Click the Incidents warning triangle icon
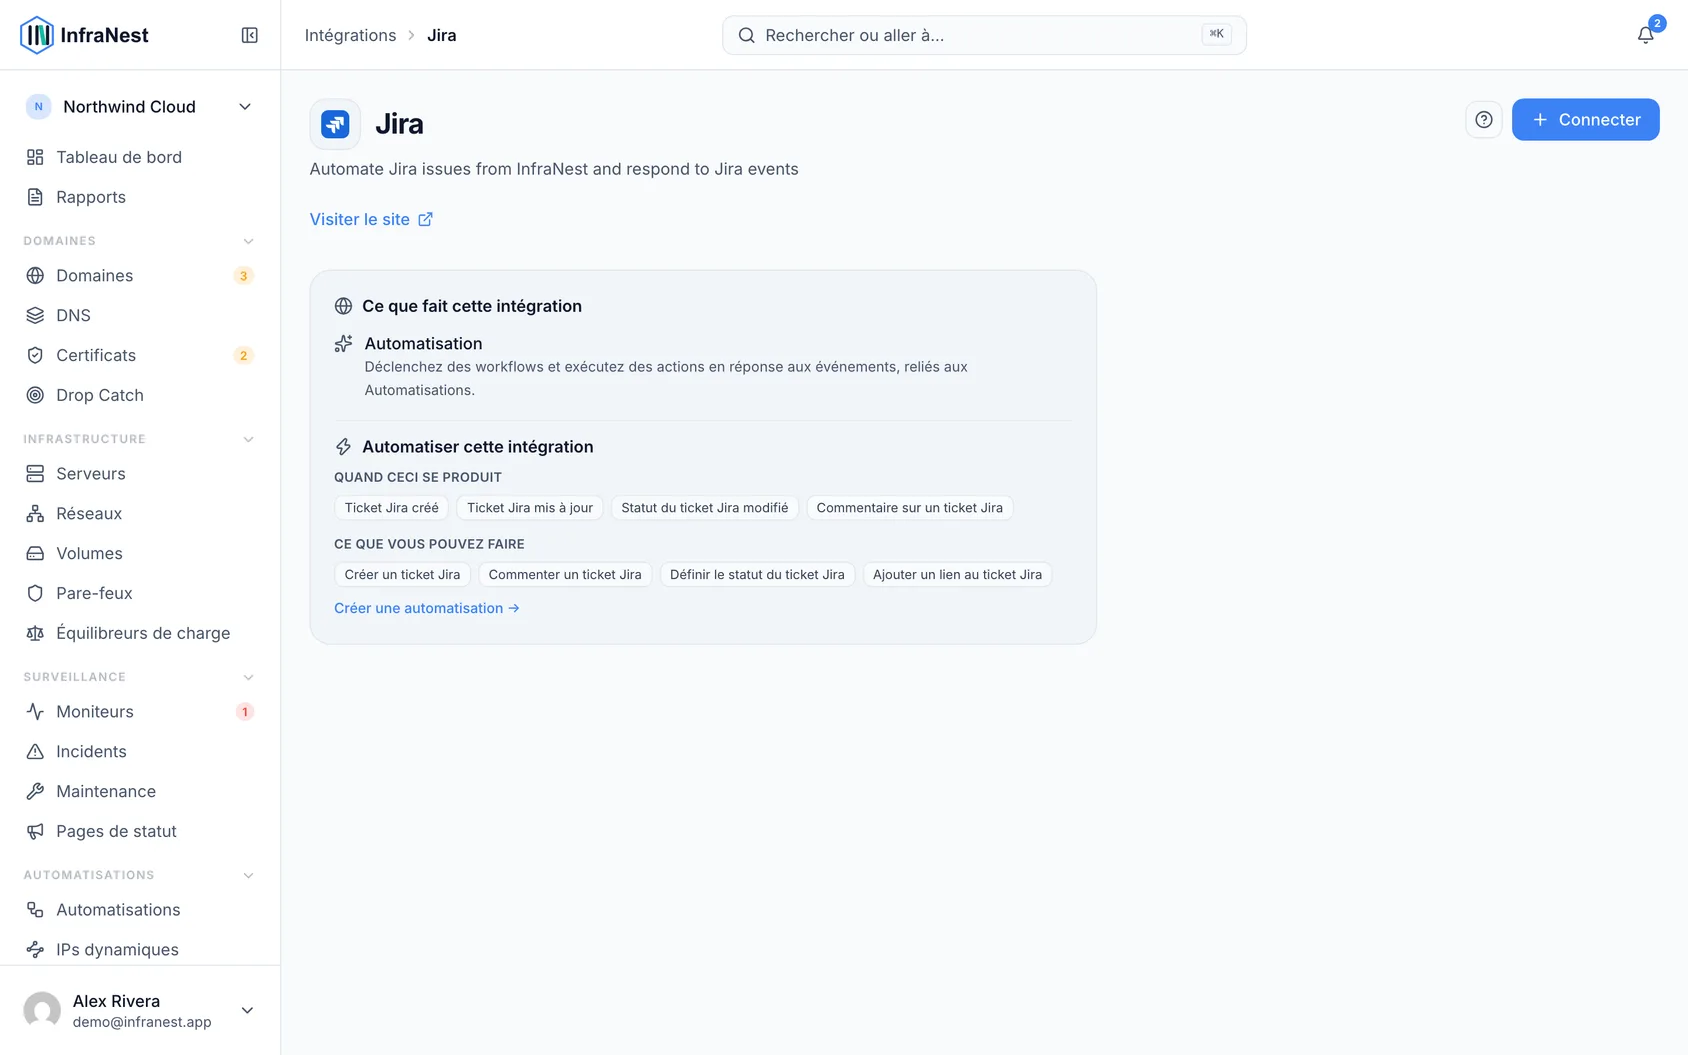Image resolution: width=1688 pixels, height=1055 pixels. pos(35,751)
